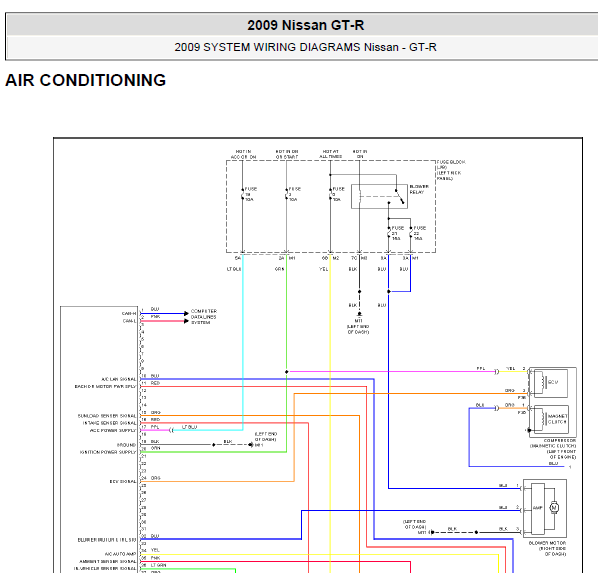This screenshot has width=598, height=573.
Task: Click the 'BLOWER RELAY' label
Action: [x=419, y=189]
